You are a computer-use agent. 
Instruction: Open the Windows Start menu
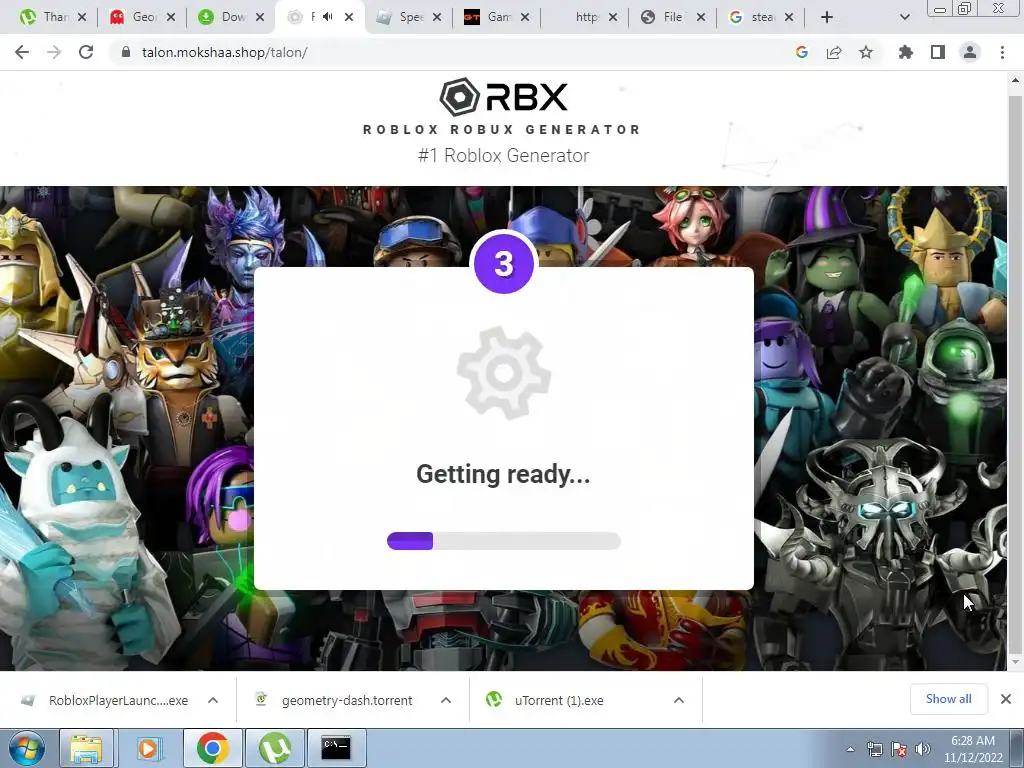click(x=26, y=748)
